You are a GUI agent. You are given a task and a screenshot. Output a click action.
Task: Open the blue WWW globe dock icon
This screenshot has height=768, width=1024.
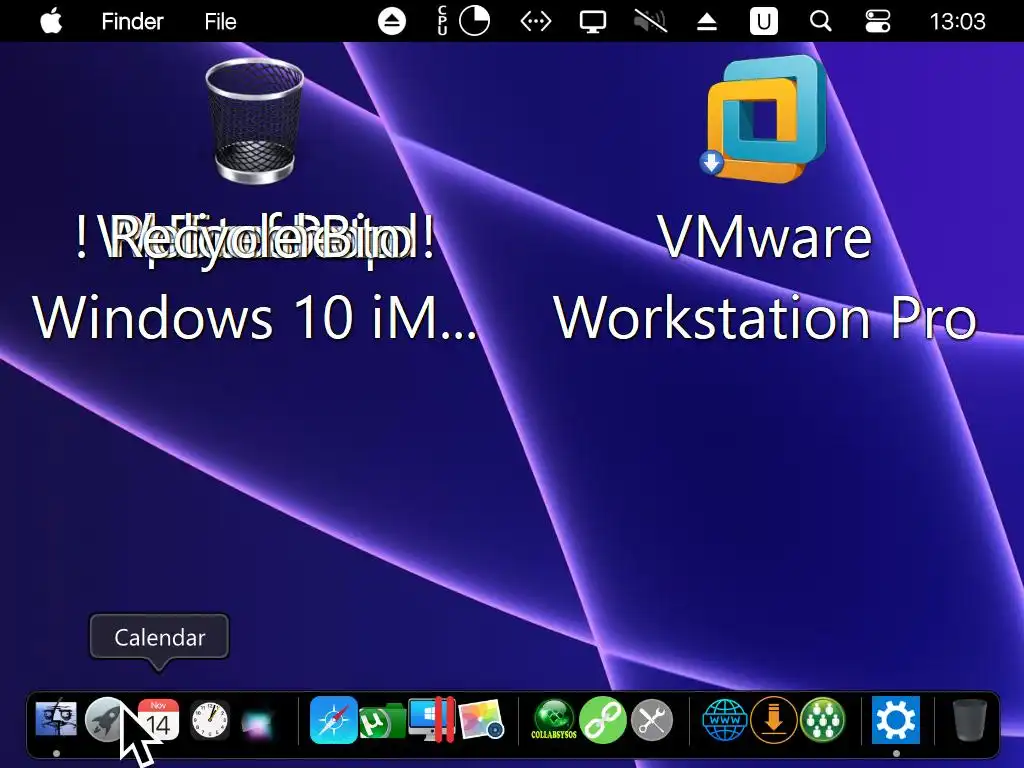click(x=725, y=720)
